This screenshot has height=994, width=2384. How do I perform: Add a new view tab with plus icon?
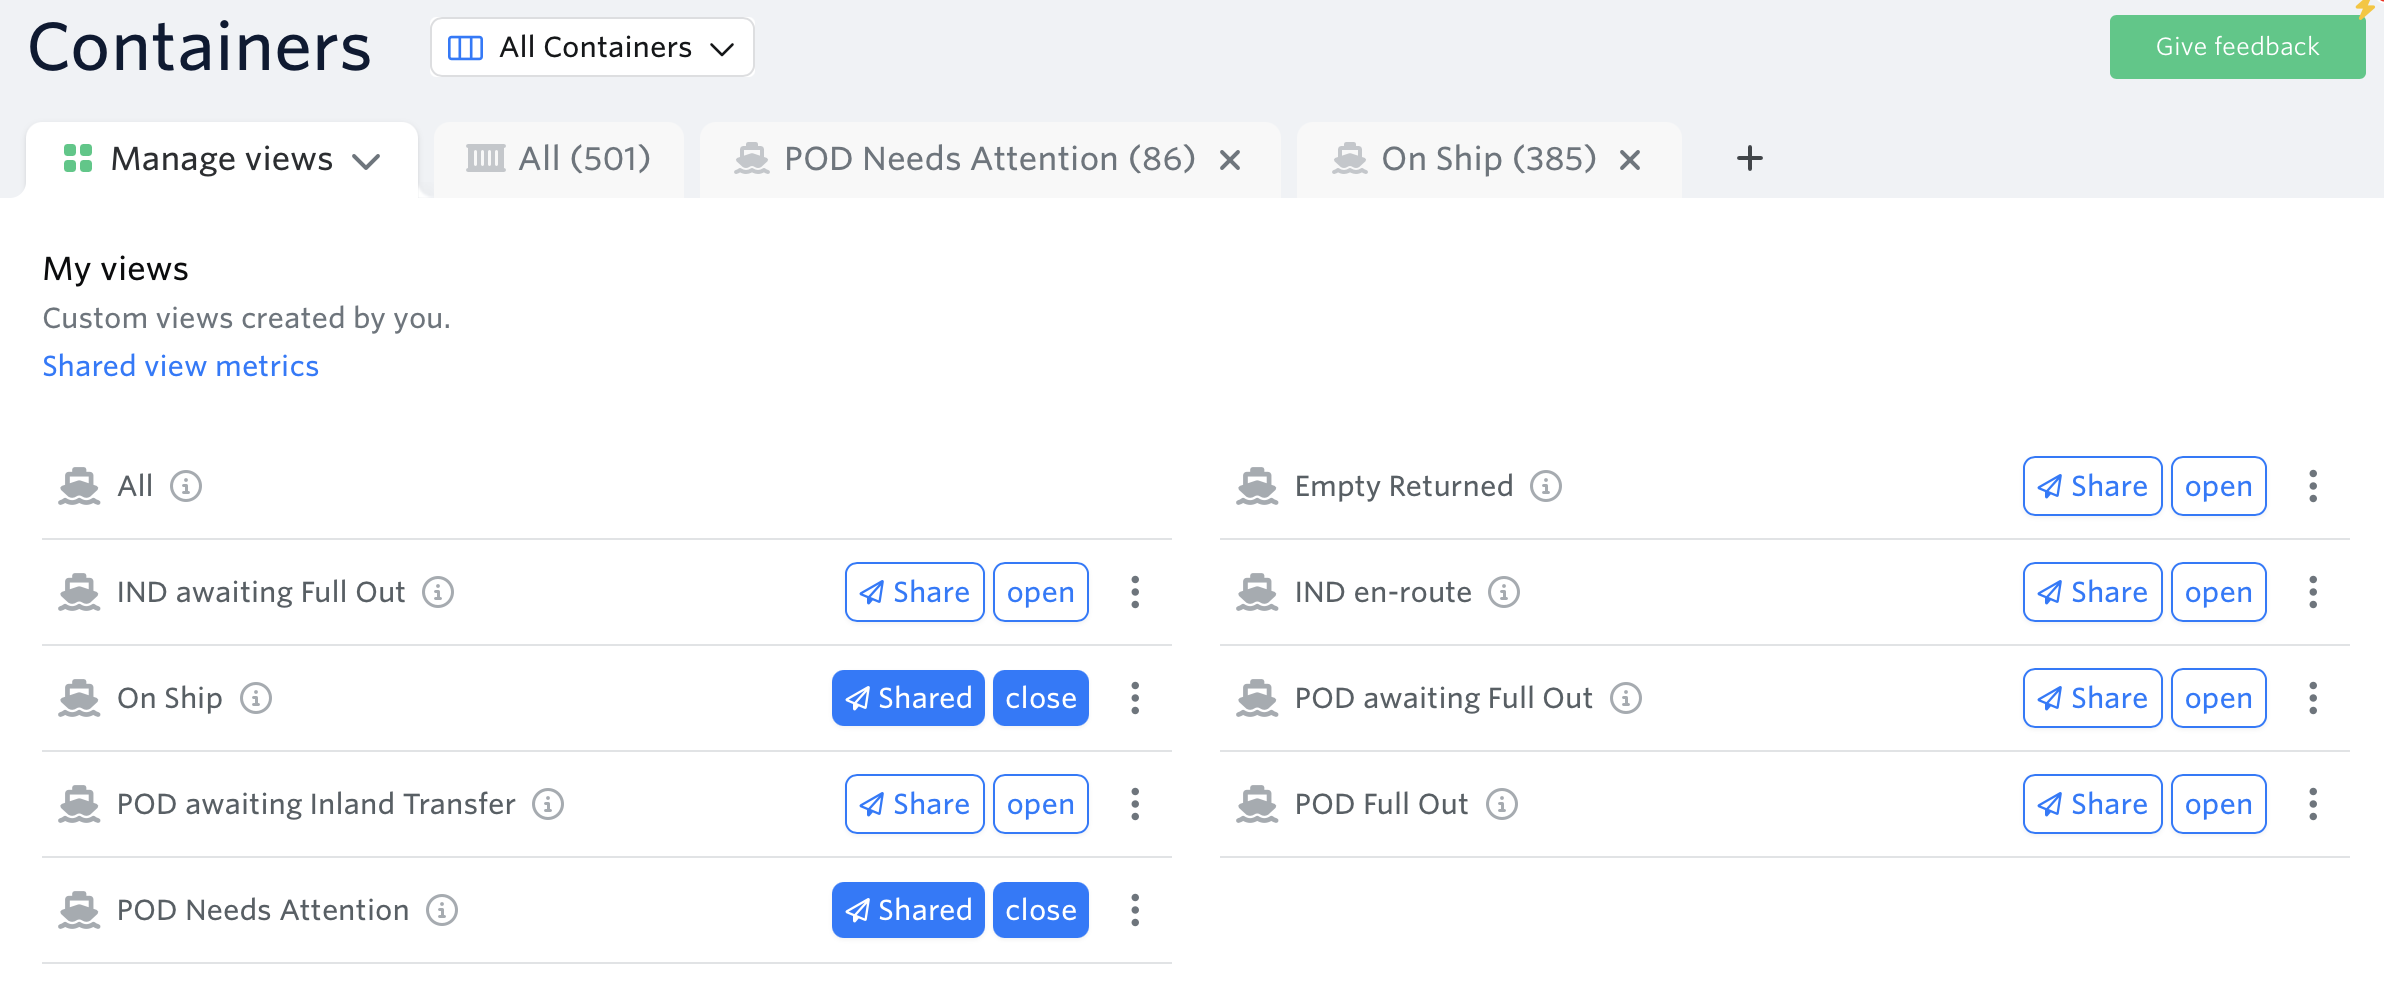tap(1750, 159)
